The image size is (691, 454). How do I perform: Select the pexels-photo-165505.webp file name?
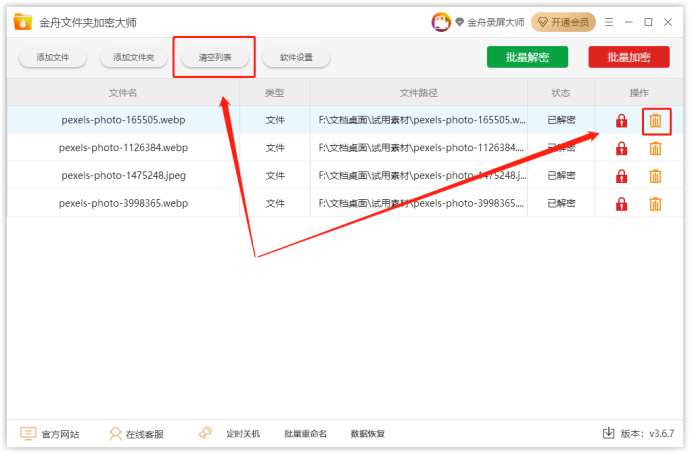point(123,120)
